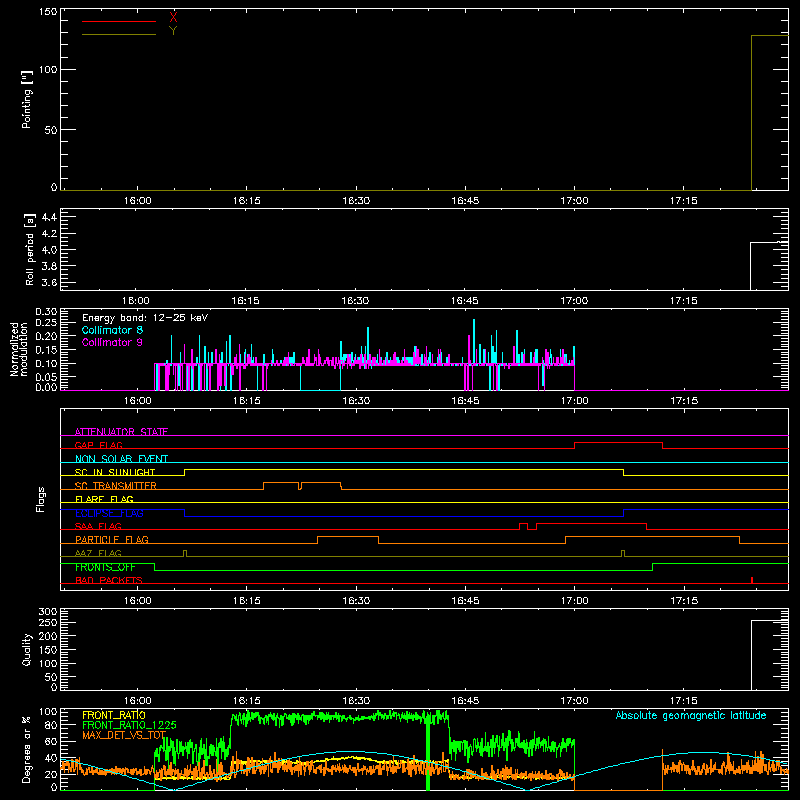Image resolution: width=800 pixels, height=800 pixels.
Task: Select the "Pointing" axis title
Action: [27, 99]
